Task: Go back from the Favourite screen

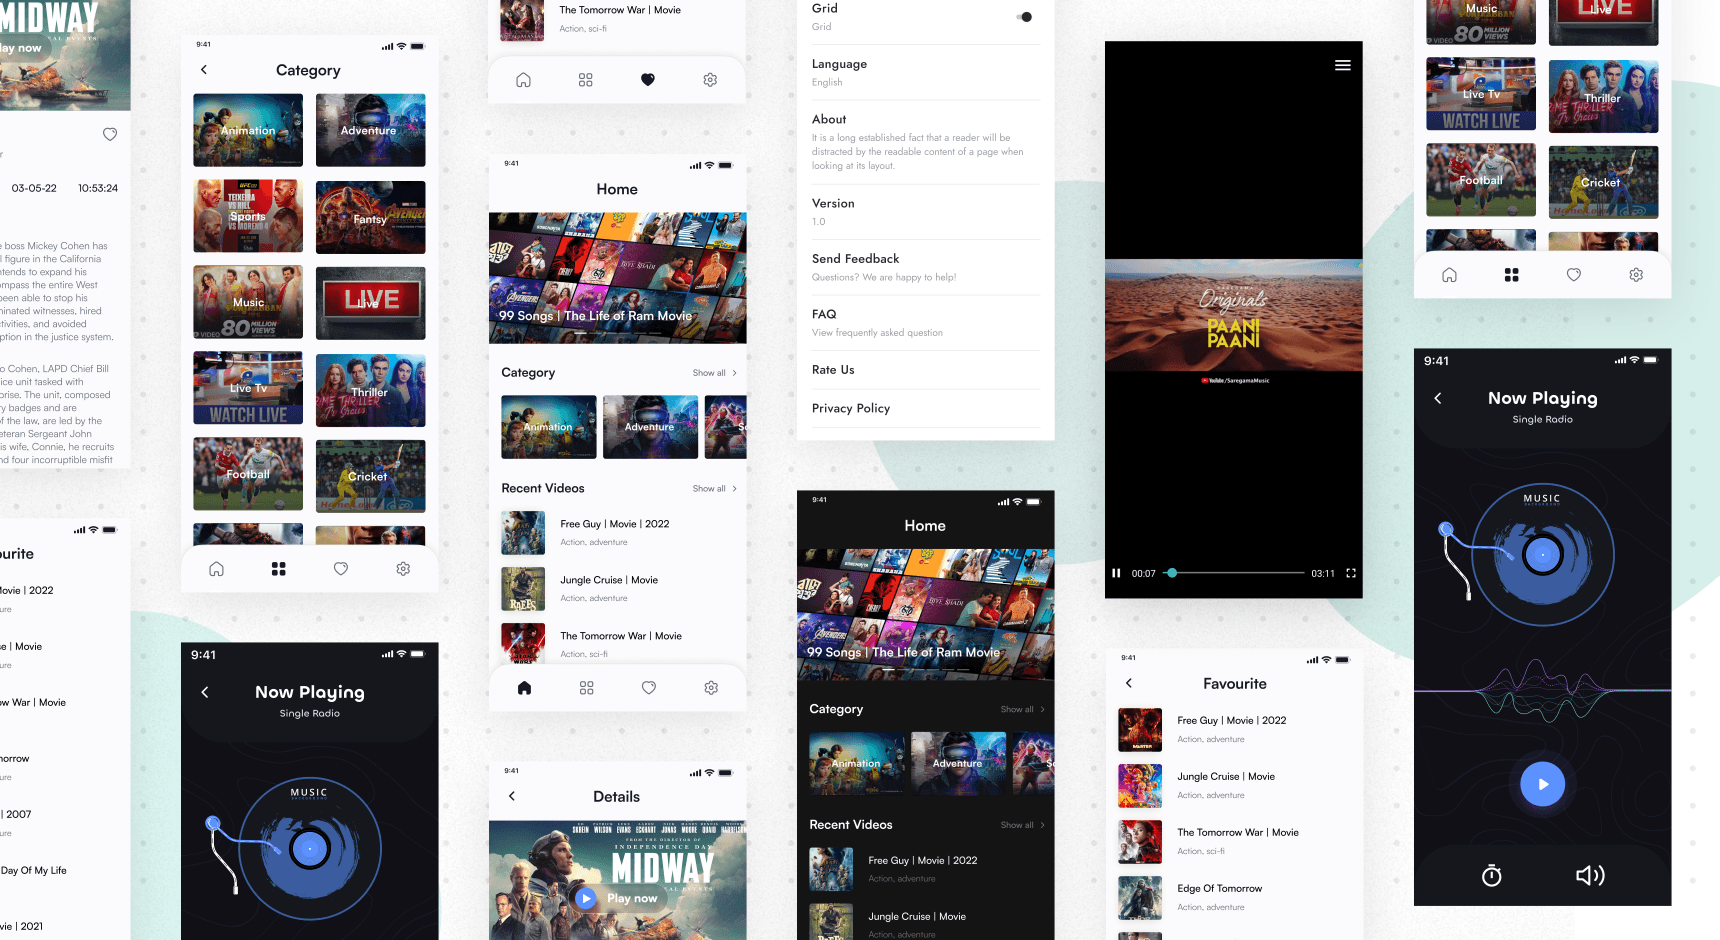Action: pos(1129,683)
